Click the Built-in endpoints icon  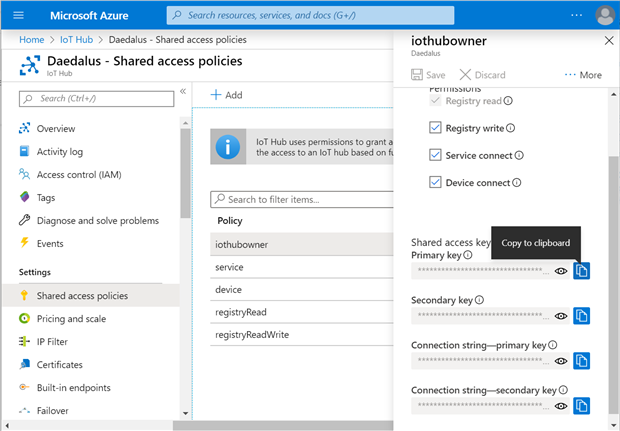(24, 387)
